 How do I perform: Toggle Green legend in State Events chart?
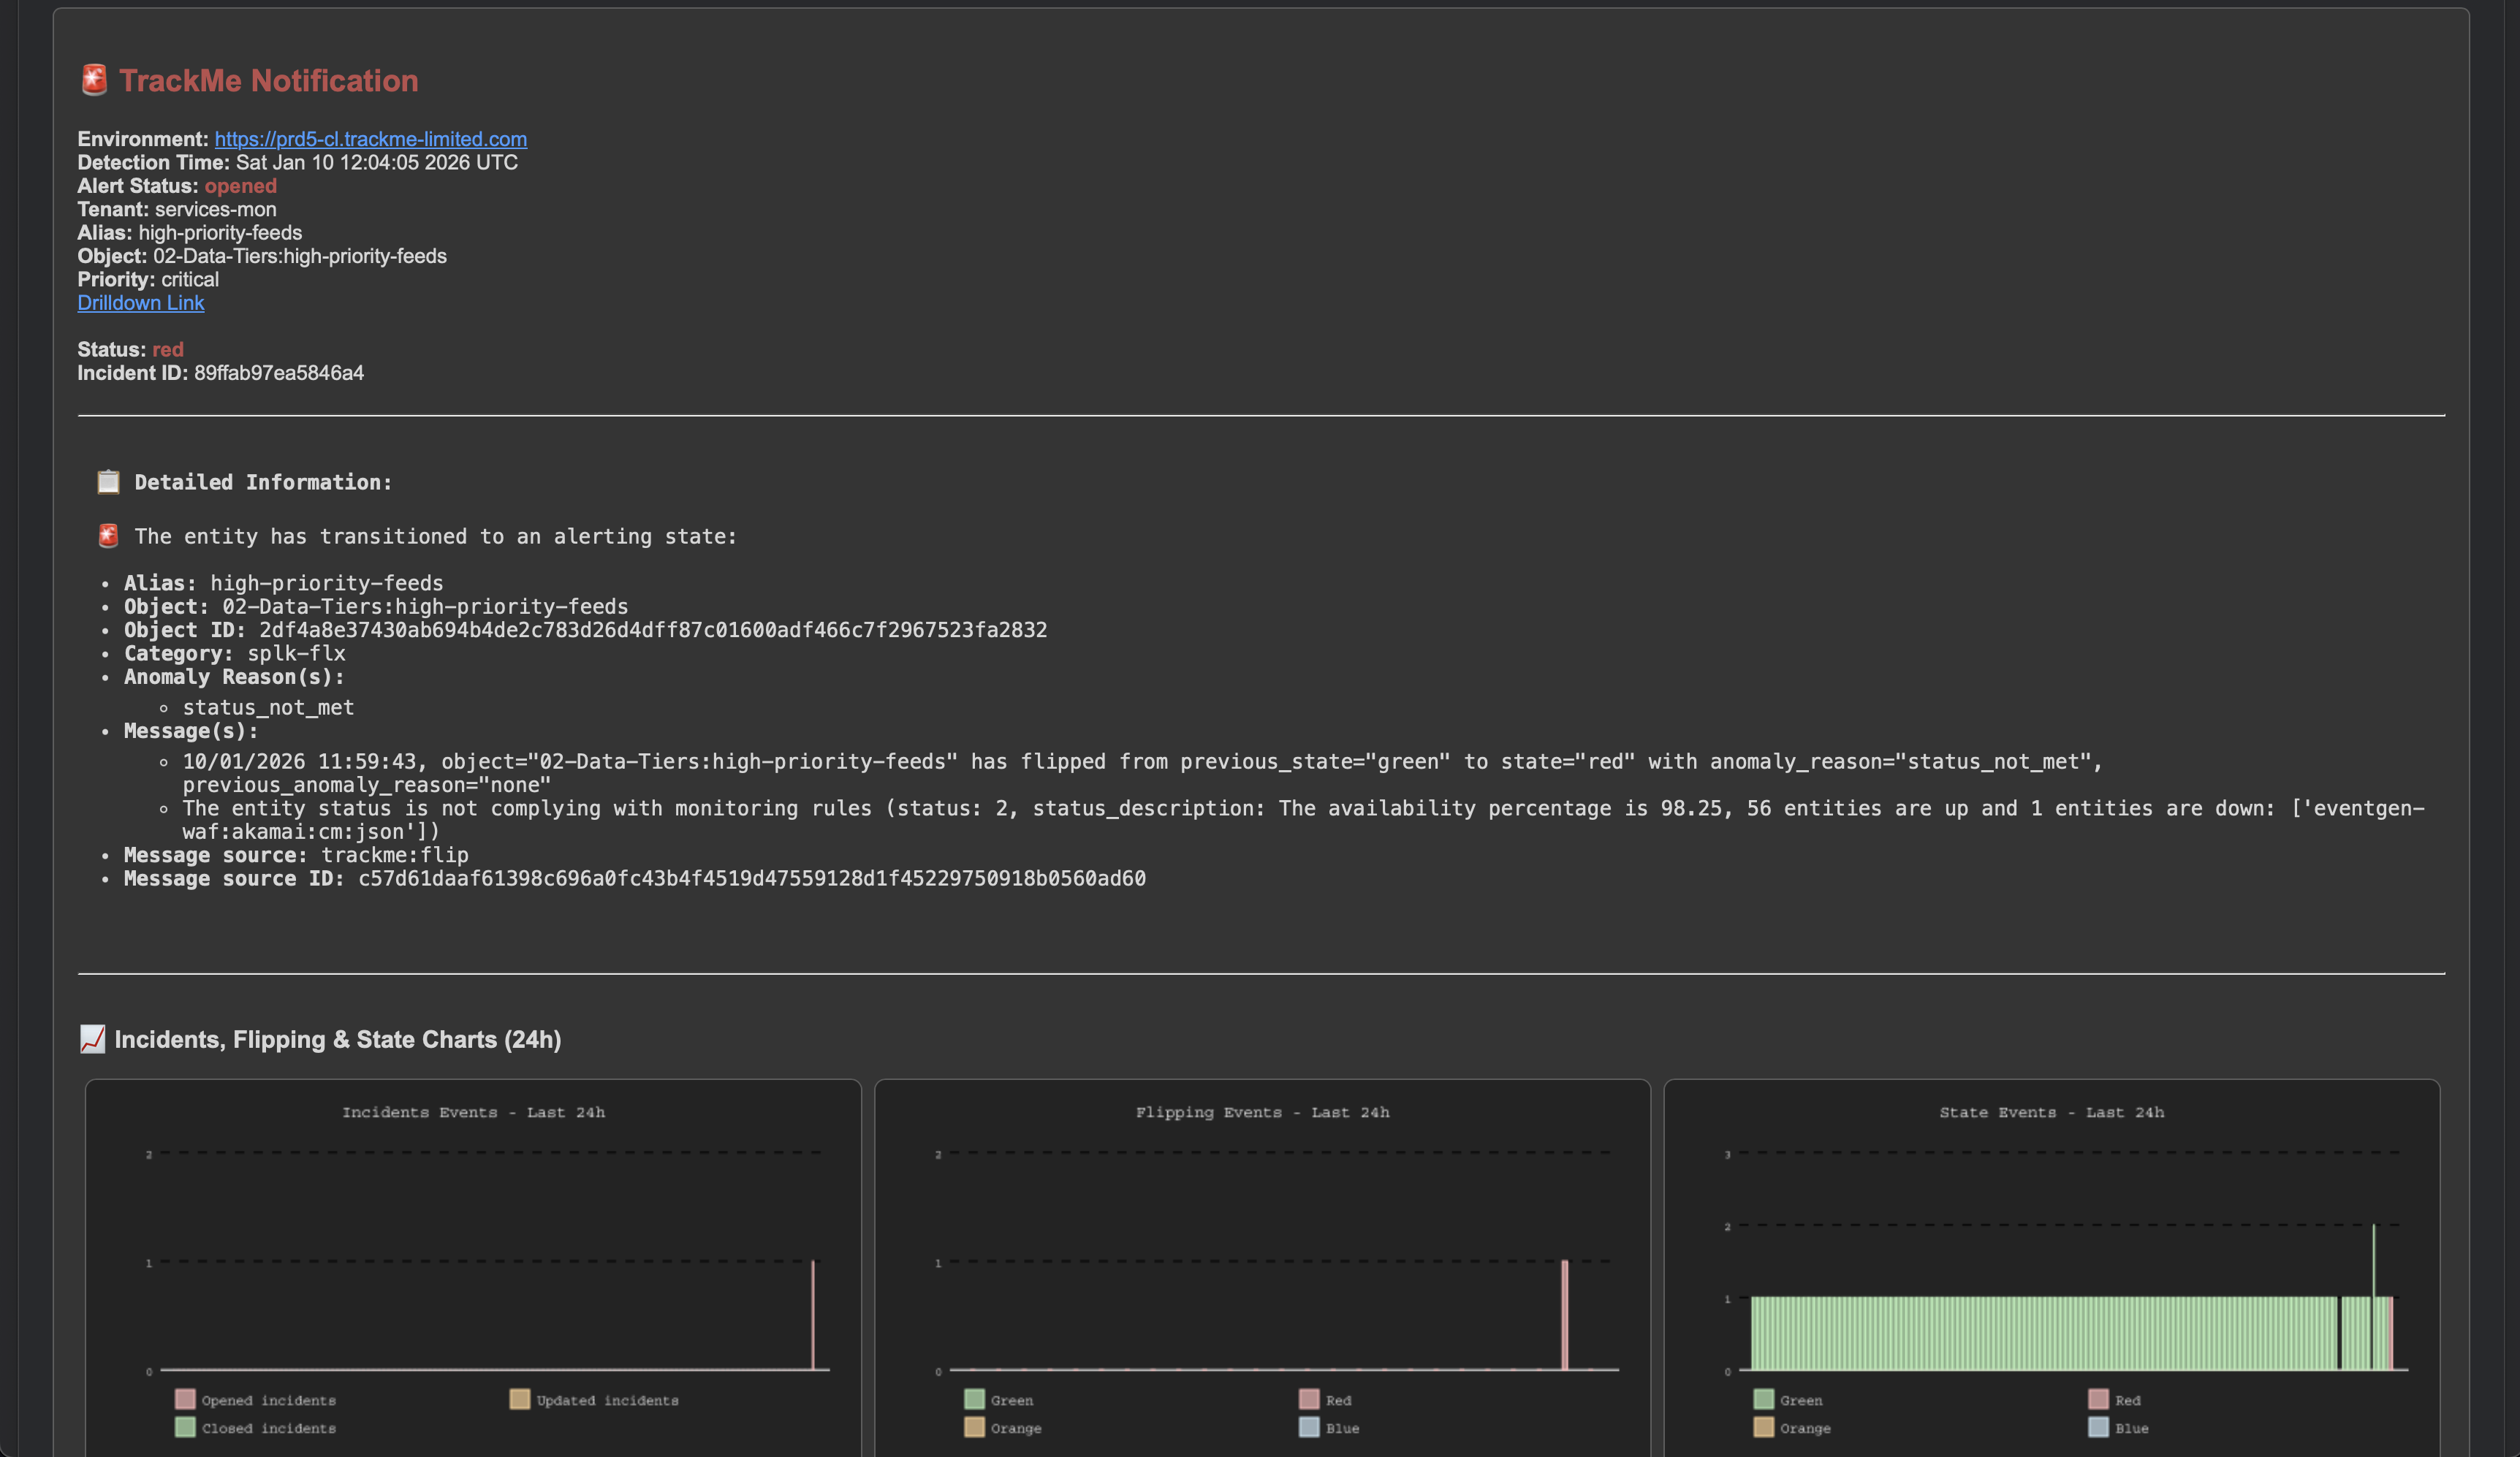[1763, 1399]
